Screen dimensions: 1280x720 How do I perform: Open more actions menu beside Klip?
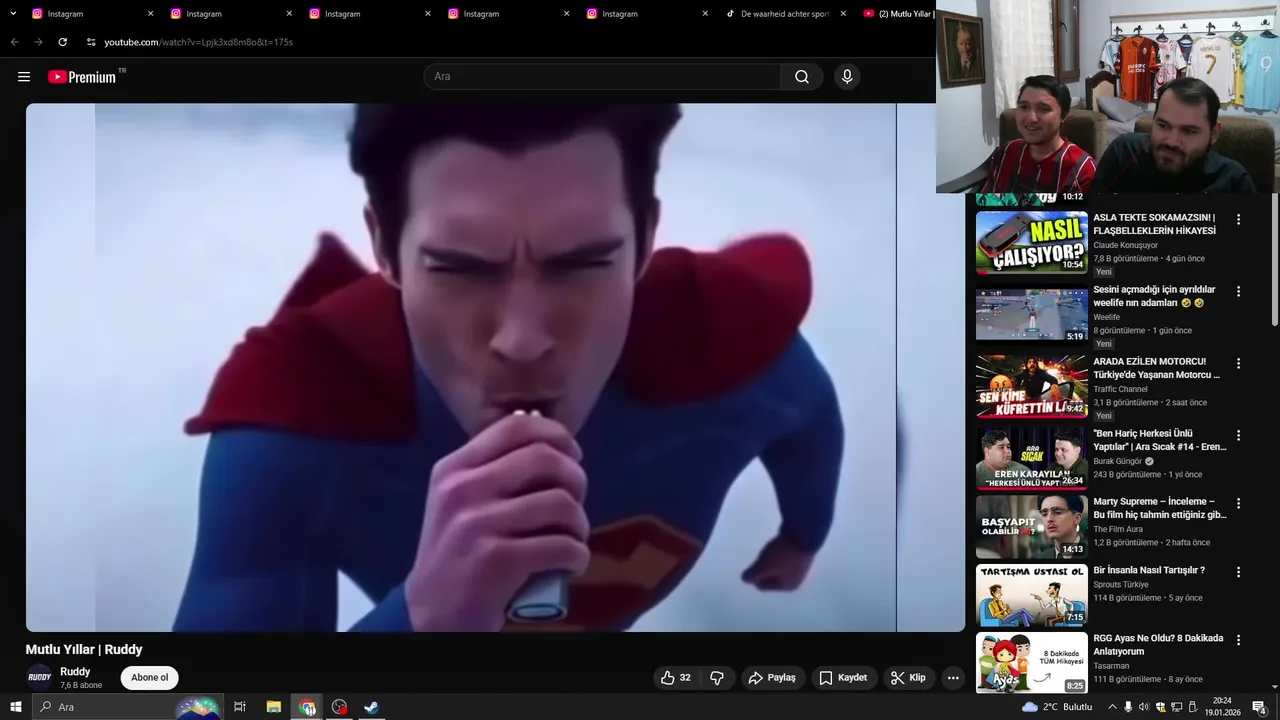953,678
